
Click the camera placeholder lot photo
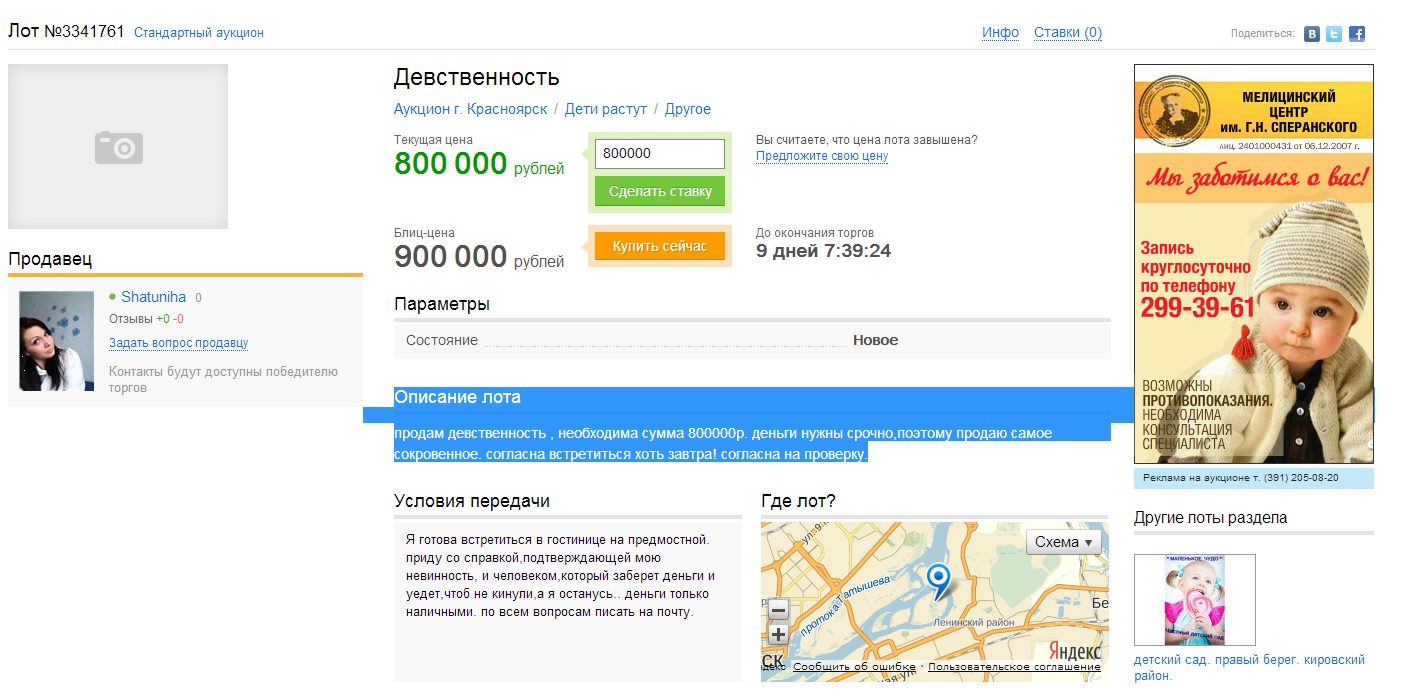(x=118, y=147)
